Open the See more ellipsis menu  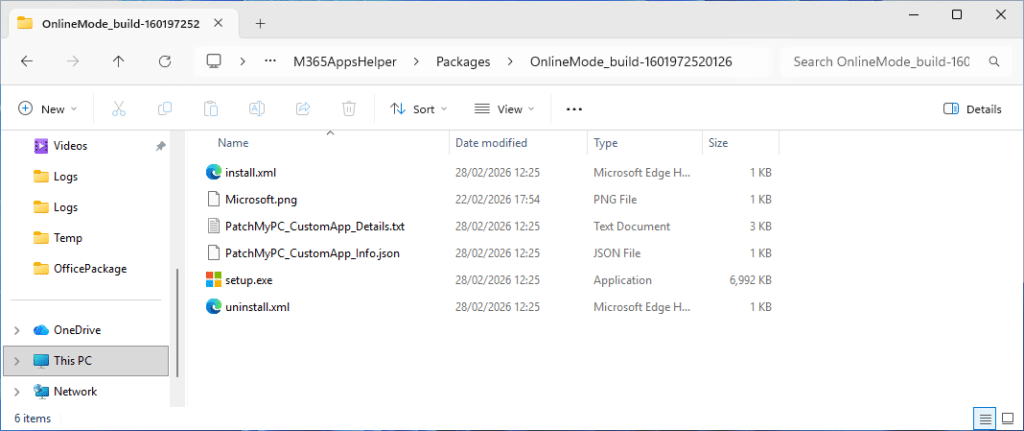point(574,109)
